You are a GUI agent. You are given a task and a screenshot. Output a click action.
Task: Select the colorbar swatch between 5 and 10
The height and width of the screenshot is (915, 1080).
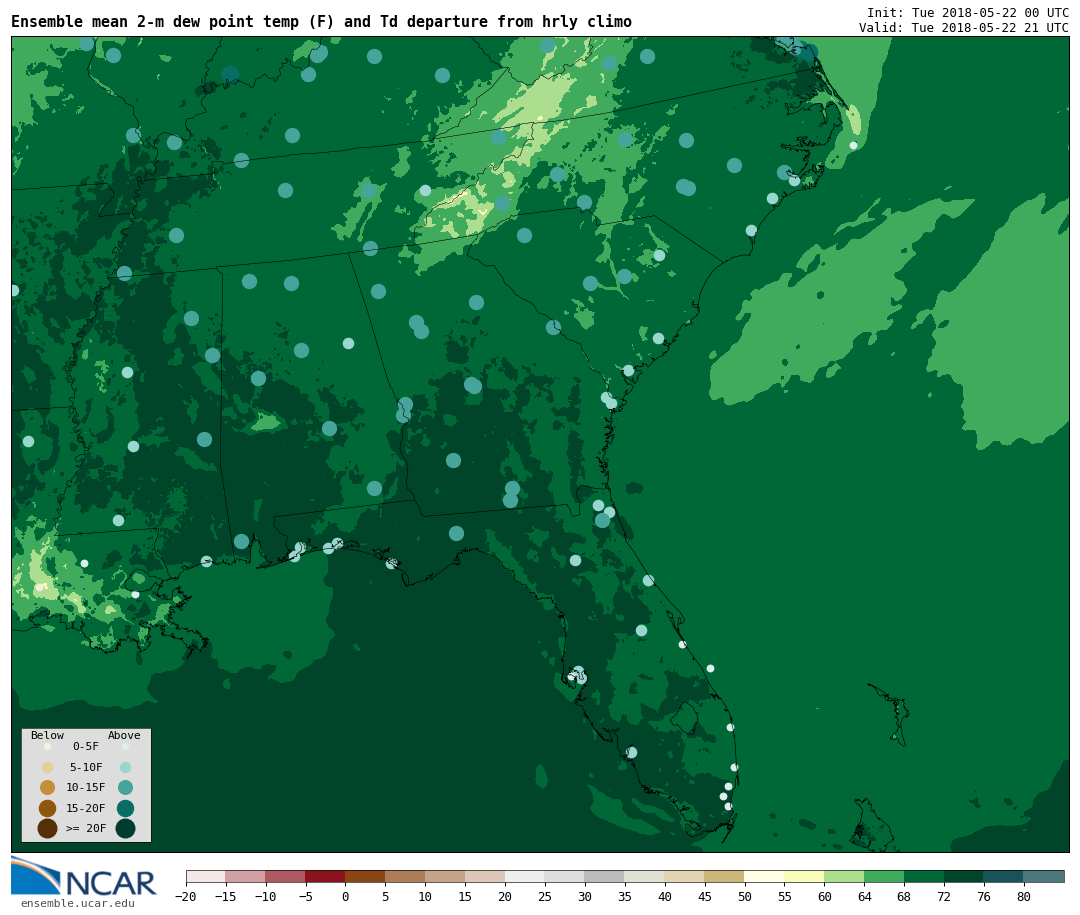click(x=406, y=876)
